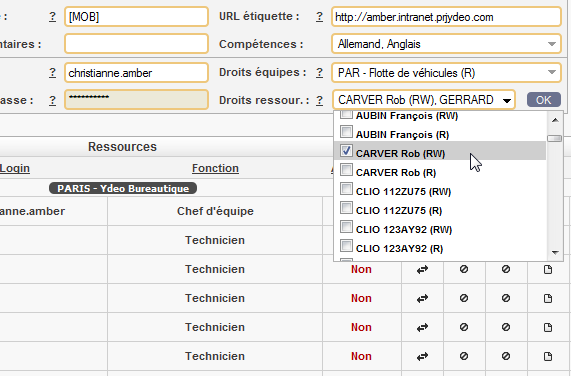The width and height of the screenshot is (571, 376).
Task: Open the help ? beside the [MOB] field
Action: pyautogui.click(x=52, y=17)
